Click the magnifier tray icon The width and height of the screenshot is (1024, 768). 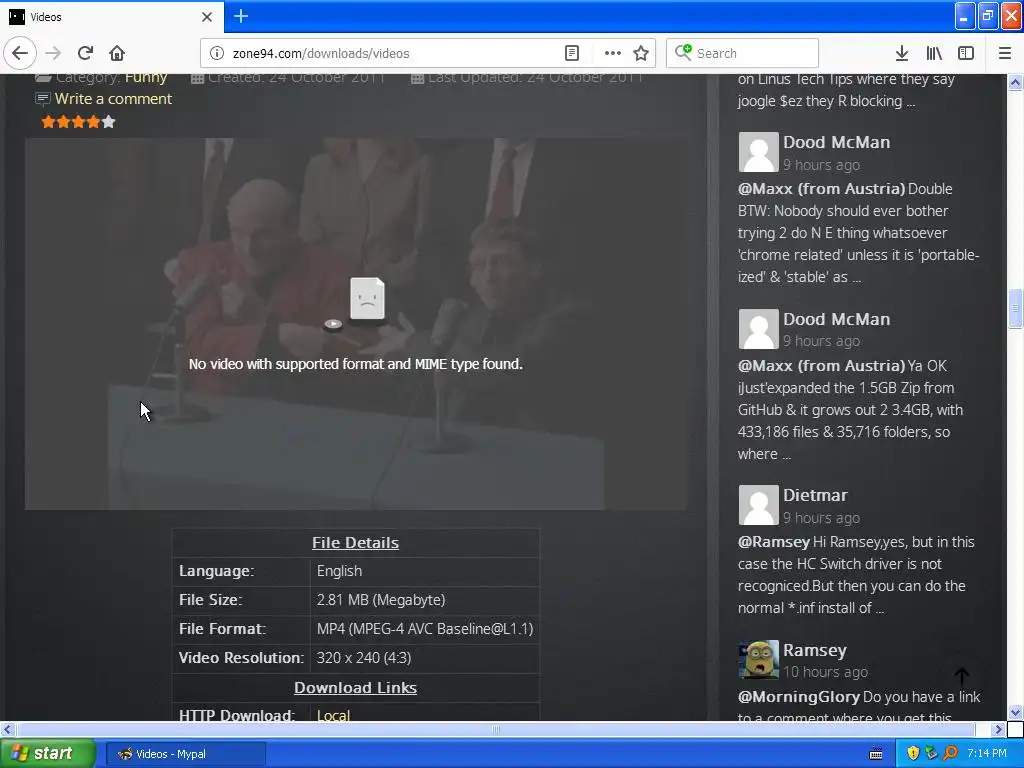tap(950, 754)
